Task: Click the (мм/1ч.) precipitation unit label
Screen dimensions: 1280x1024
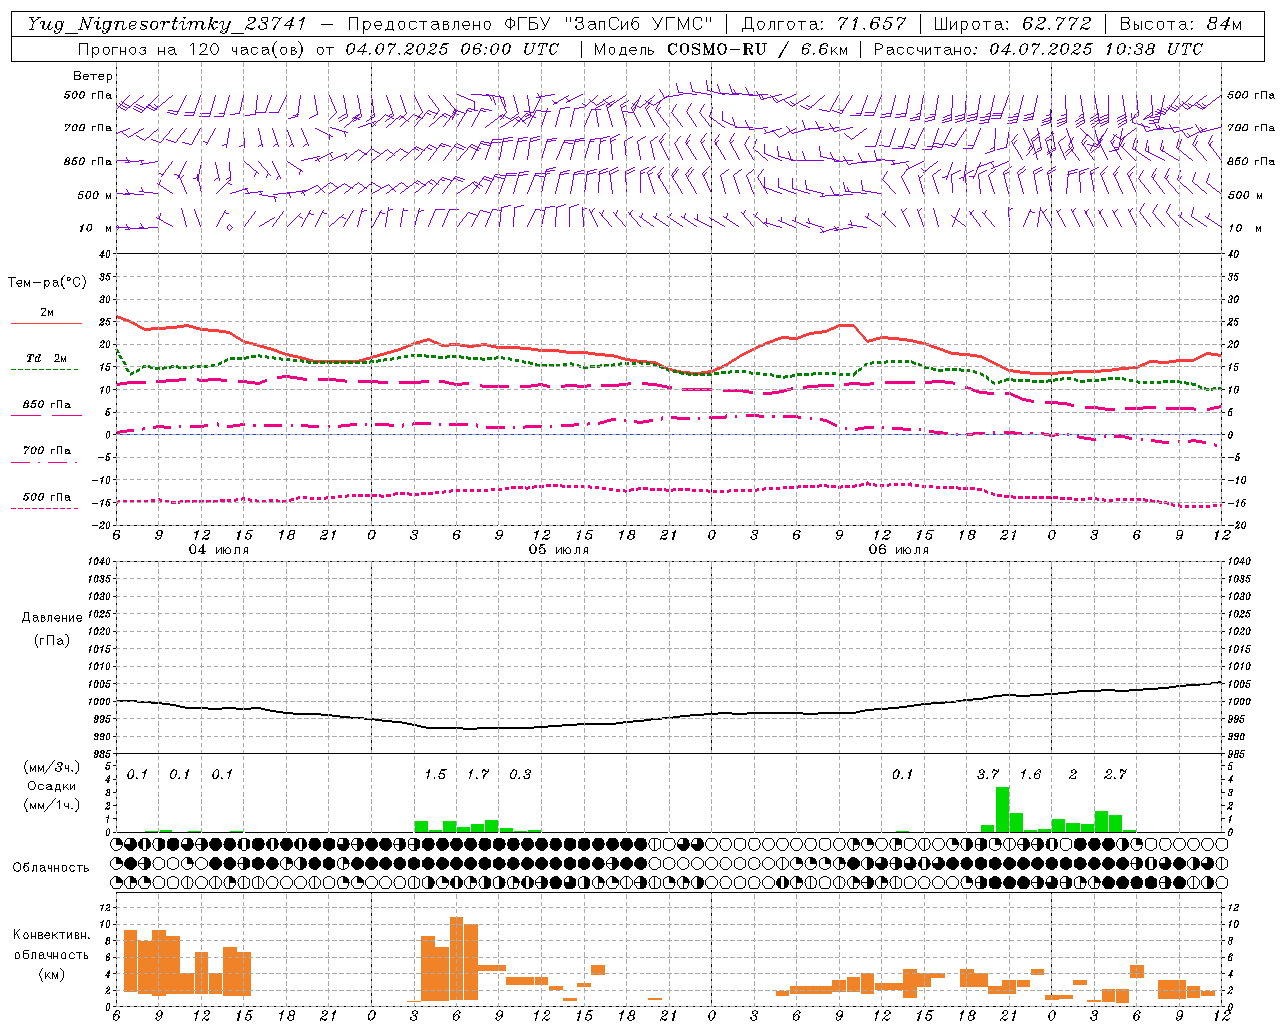Action: 52,805
